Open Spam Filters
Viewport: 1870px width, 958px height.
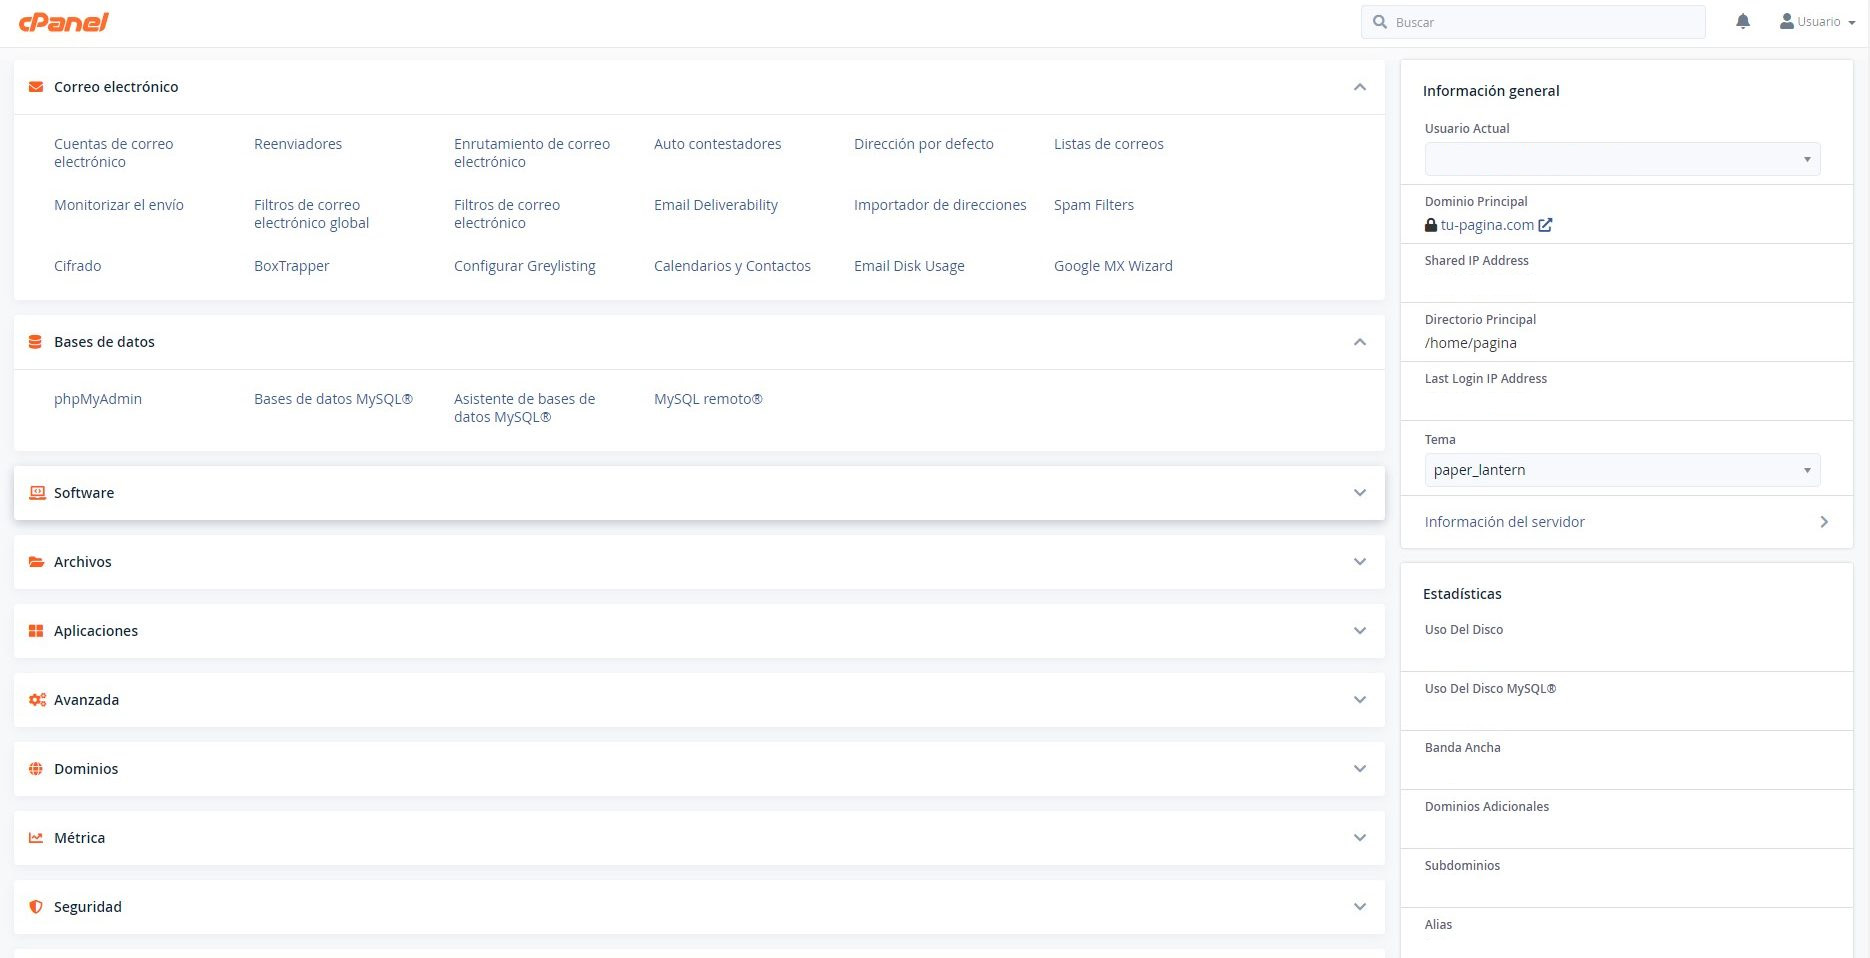(x=1093, y=205)
